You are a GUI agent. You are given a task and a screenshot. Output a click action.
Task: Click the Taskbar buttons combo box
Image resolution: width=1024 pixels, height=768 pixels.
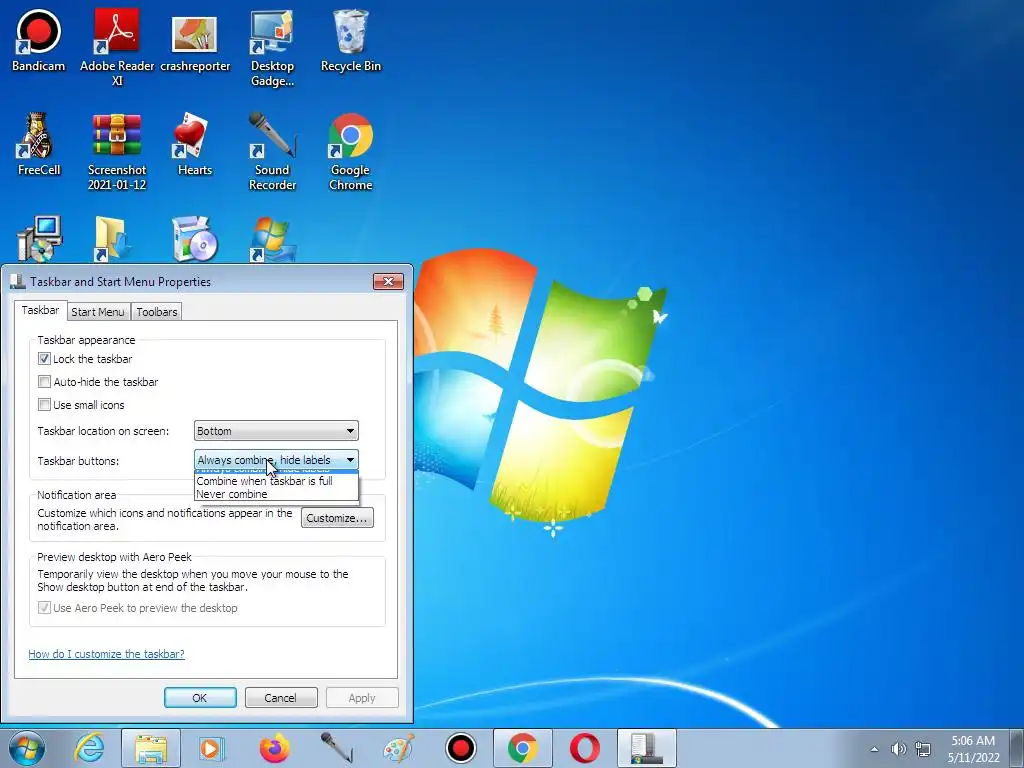point(276,460)
